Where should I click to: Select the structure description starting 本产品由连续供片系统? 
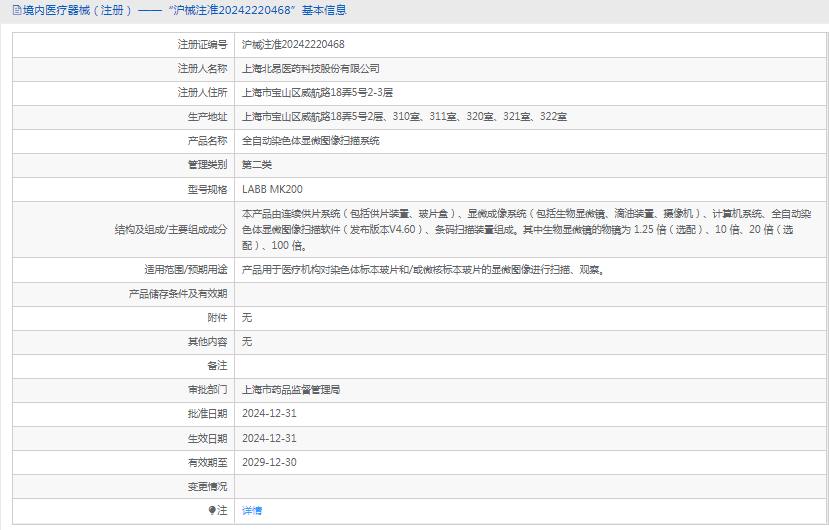pos(527,230)
